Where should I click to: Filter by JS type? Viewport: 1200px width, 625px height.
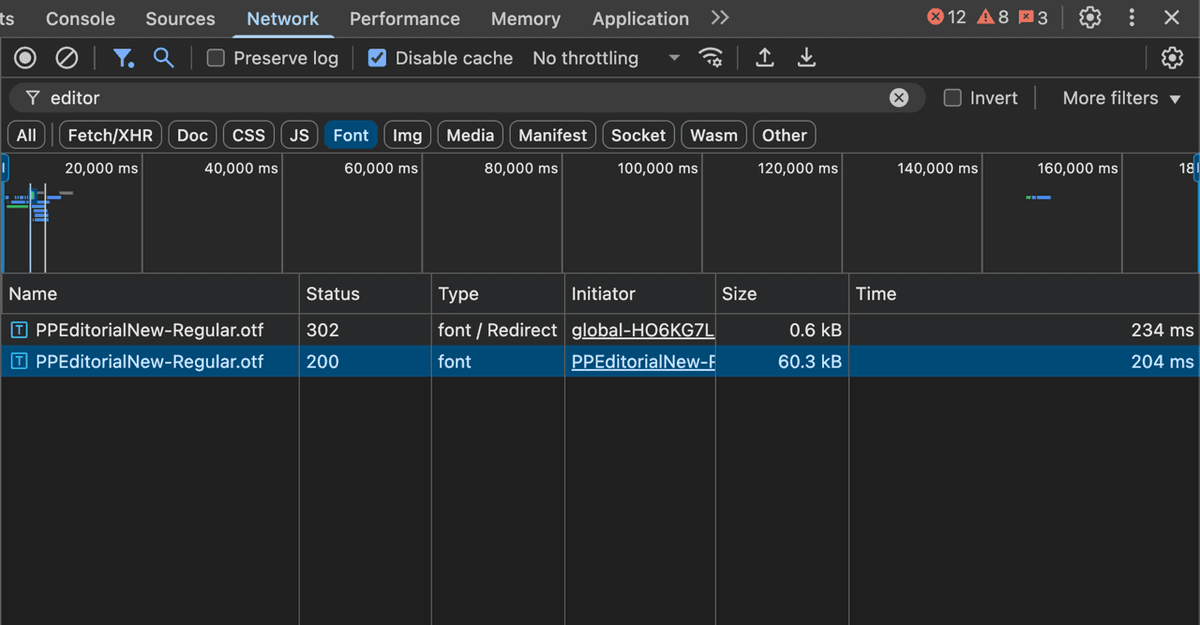299,135
